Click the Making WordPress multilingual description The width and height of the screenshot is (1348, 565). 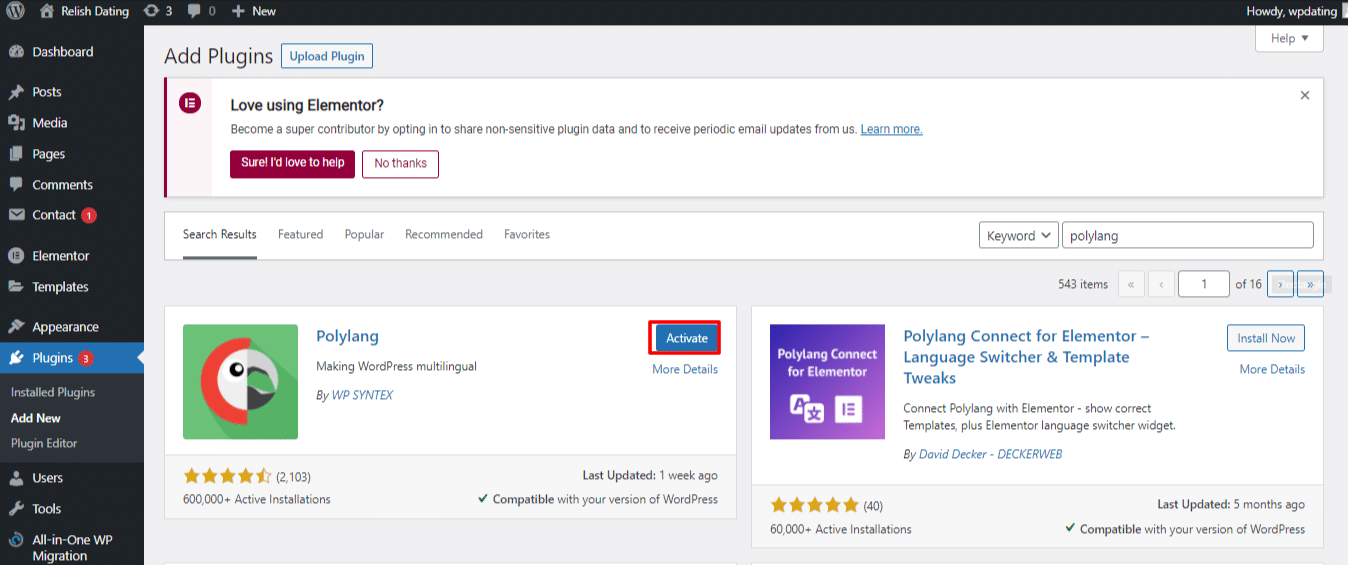(396, 366)
